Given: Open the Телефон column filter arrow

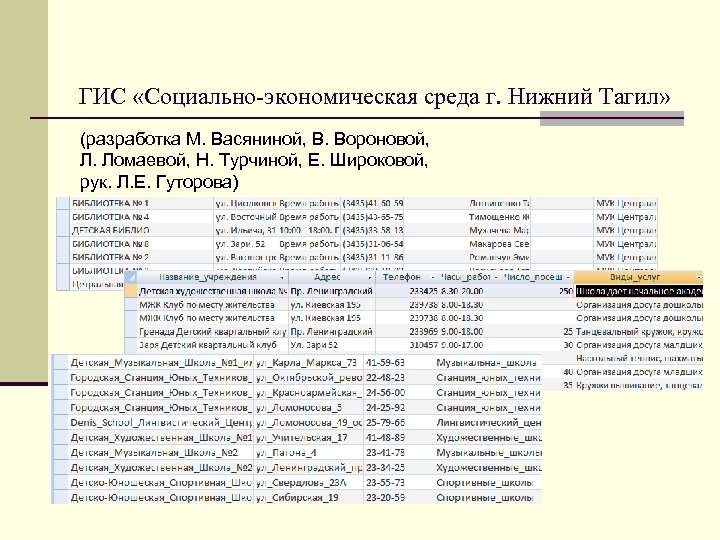Looking at the screenshot, I should (x=433, y=277).
